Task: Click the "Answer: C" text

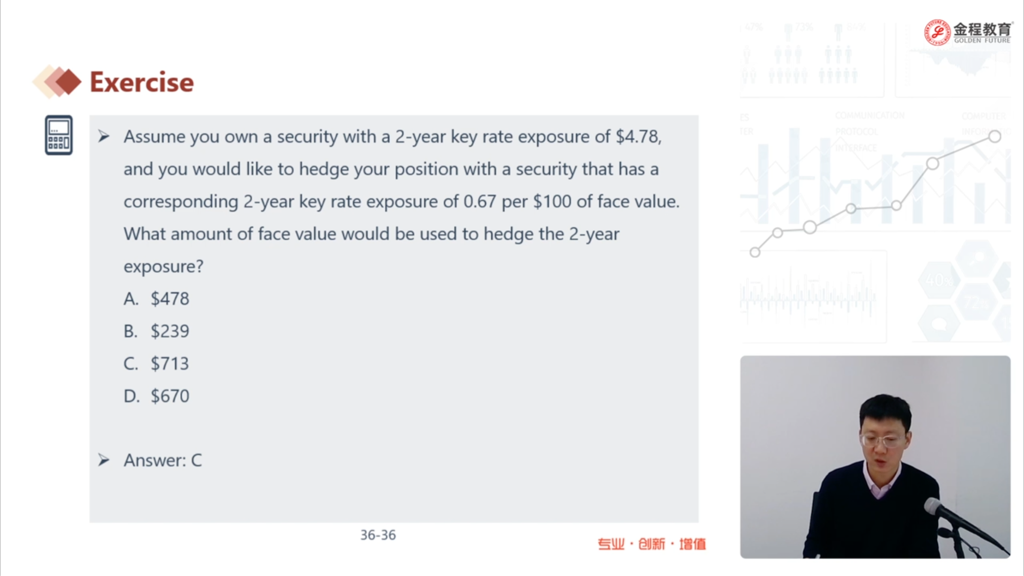Action: coord(163,461)
